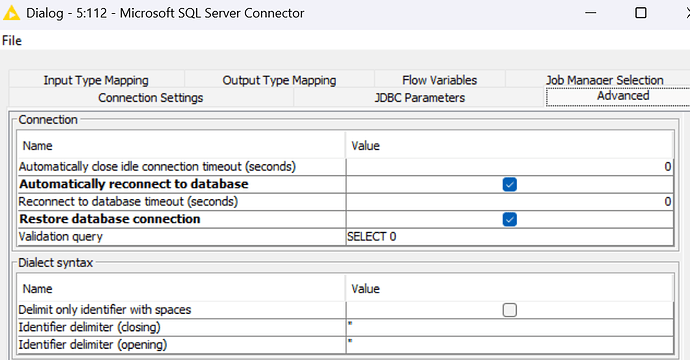Click the Connection table Name column header
This screenshot has width=690, height=360.
coord(181,146)
